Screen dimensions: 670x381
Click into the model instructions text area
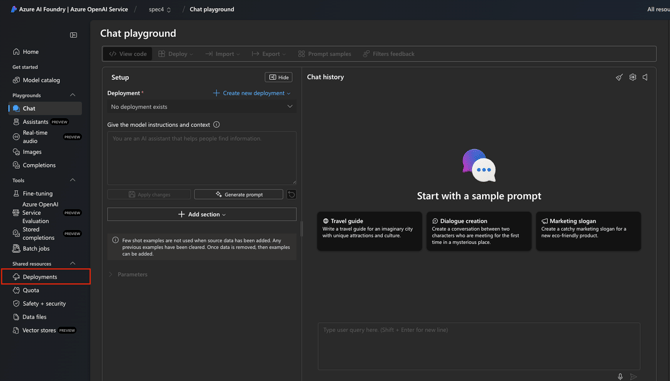[202, 158]
